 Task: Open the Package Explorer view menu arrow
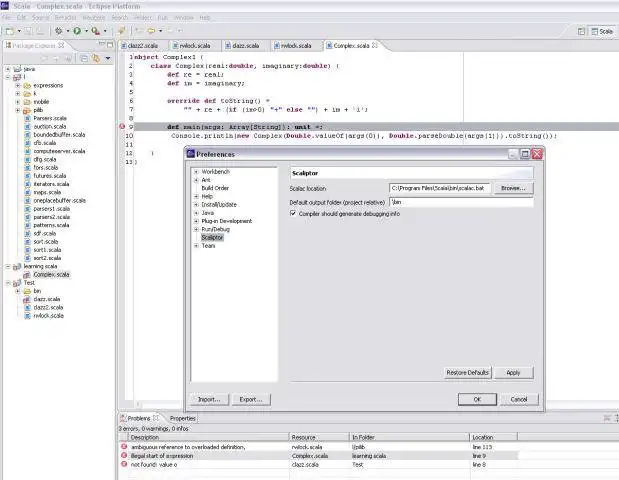108,58
